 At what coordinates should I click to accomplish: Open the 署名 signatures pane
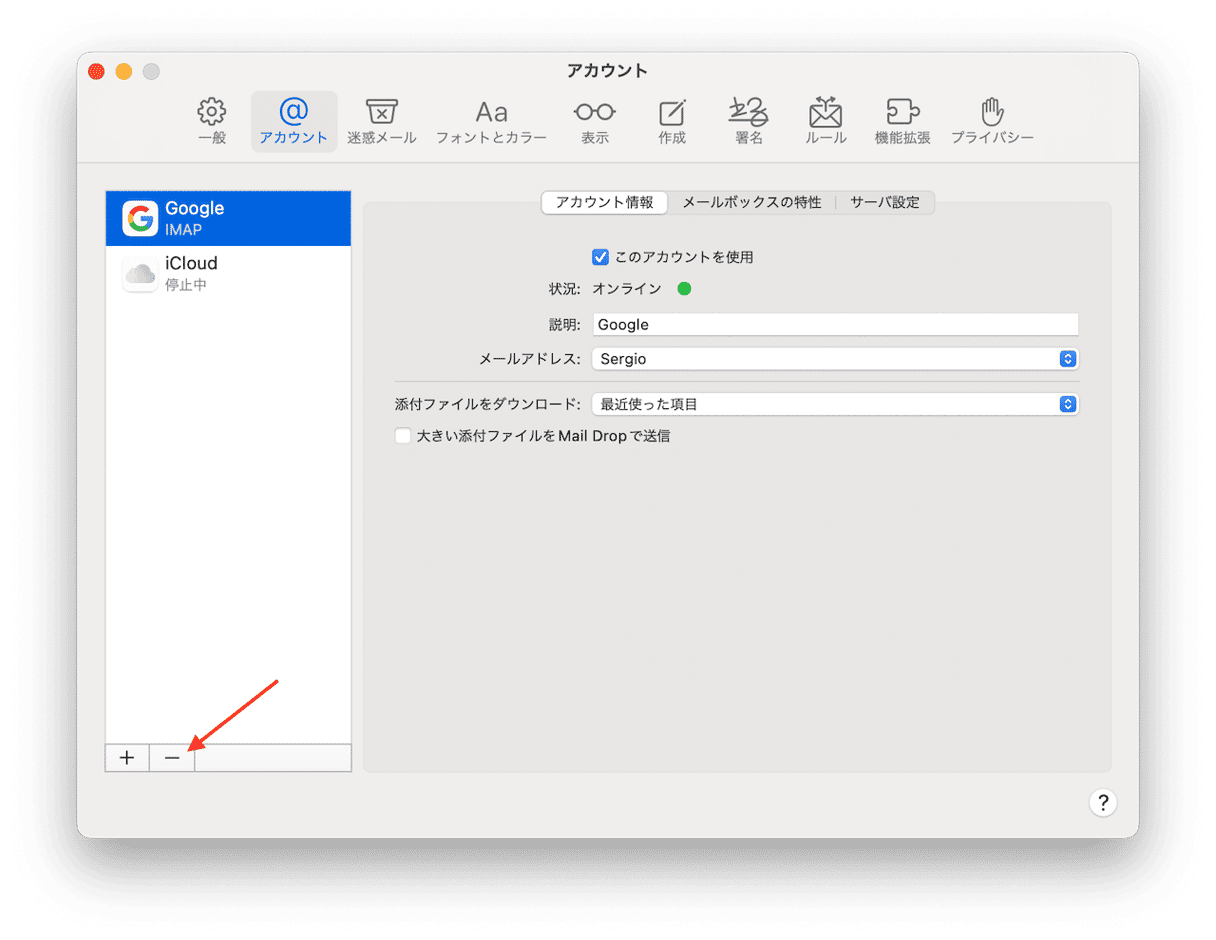click(x=748, y=121)
